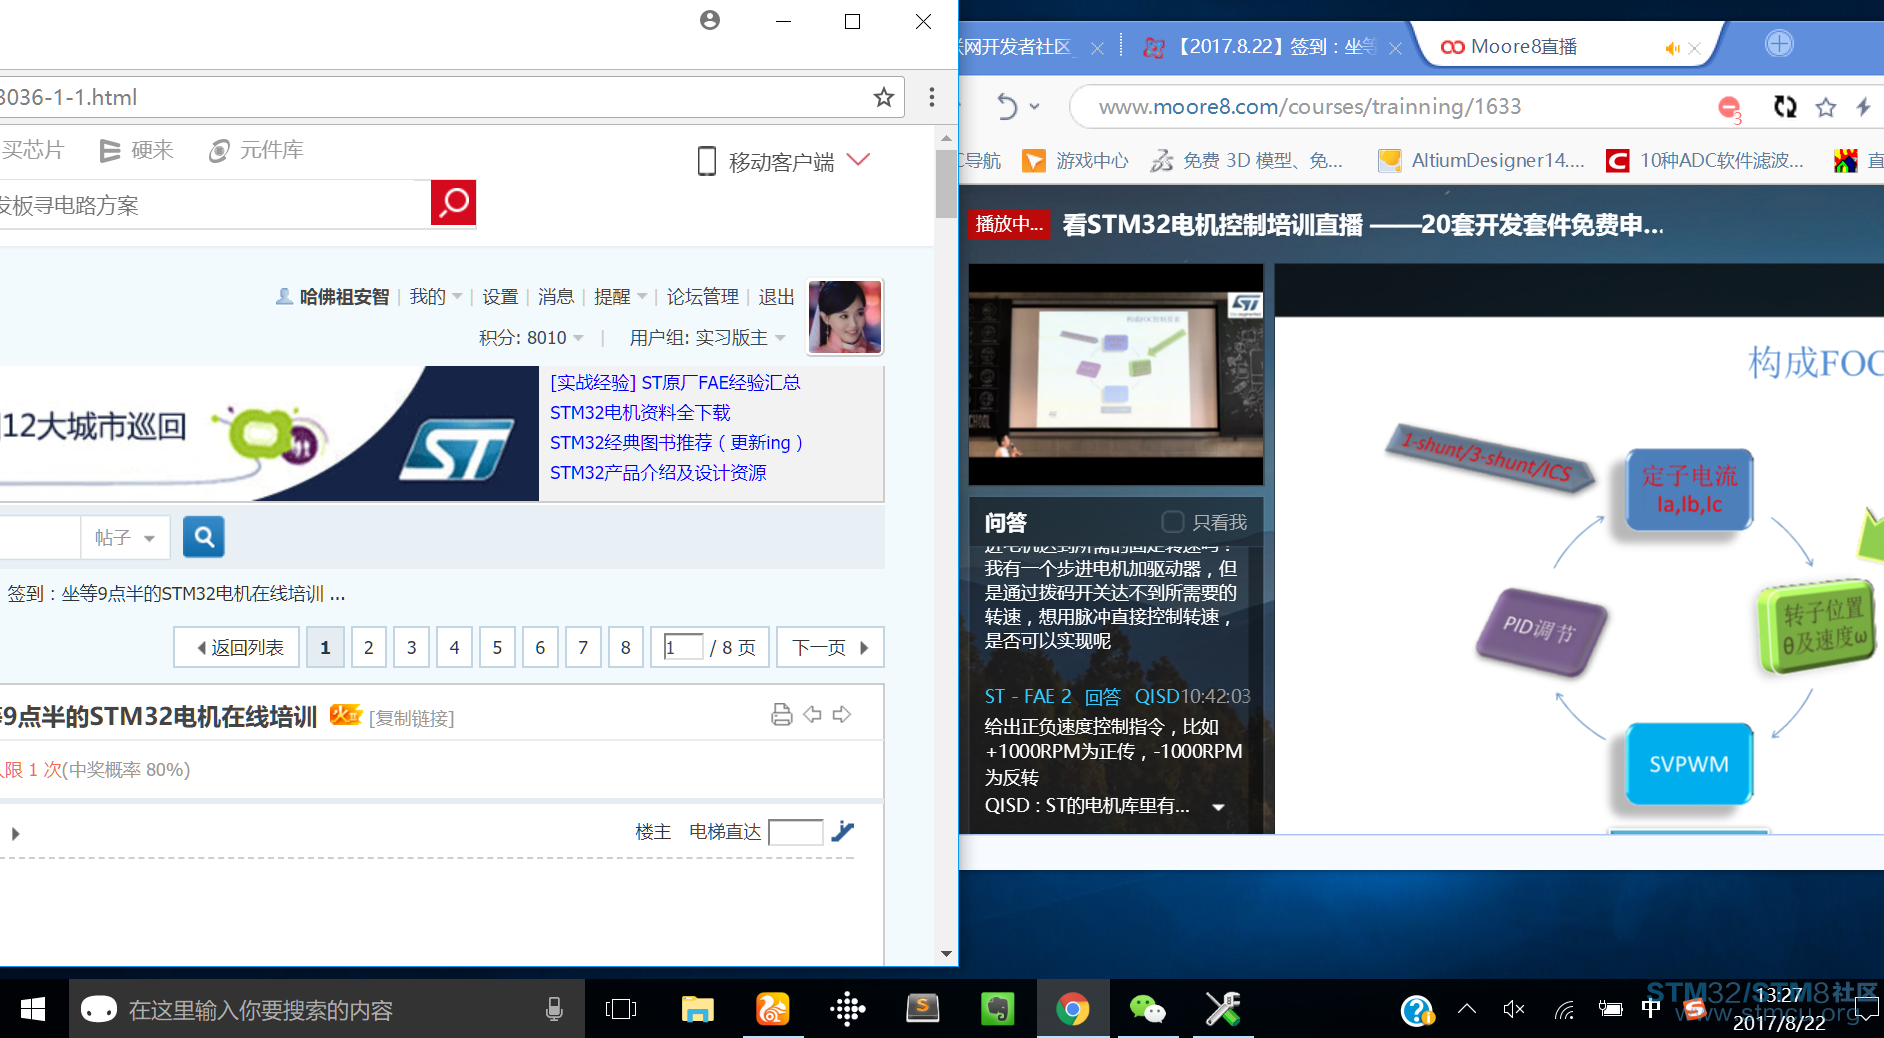The image size is (1884, 1038).
Task: Go to previous thread arrow icon
Action: tap(812, 714)
